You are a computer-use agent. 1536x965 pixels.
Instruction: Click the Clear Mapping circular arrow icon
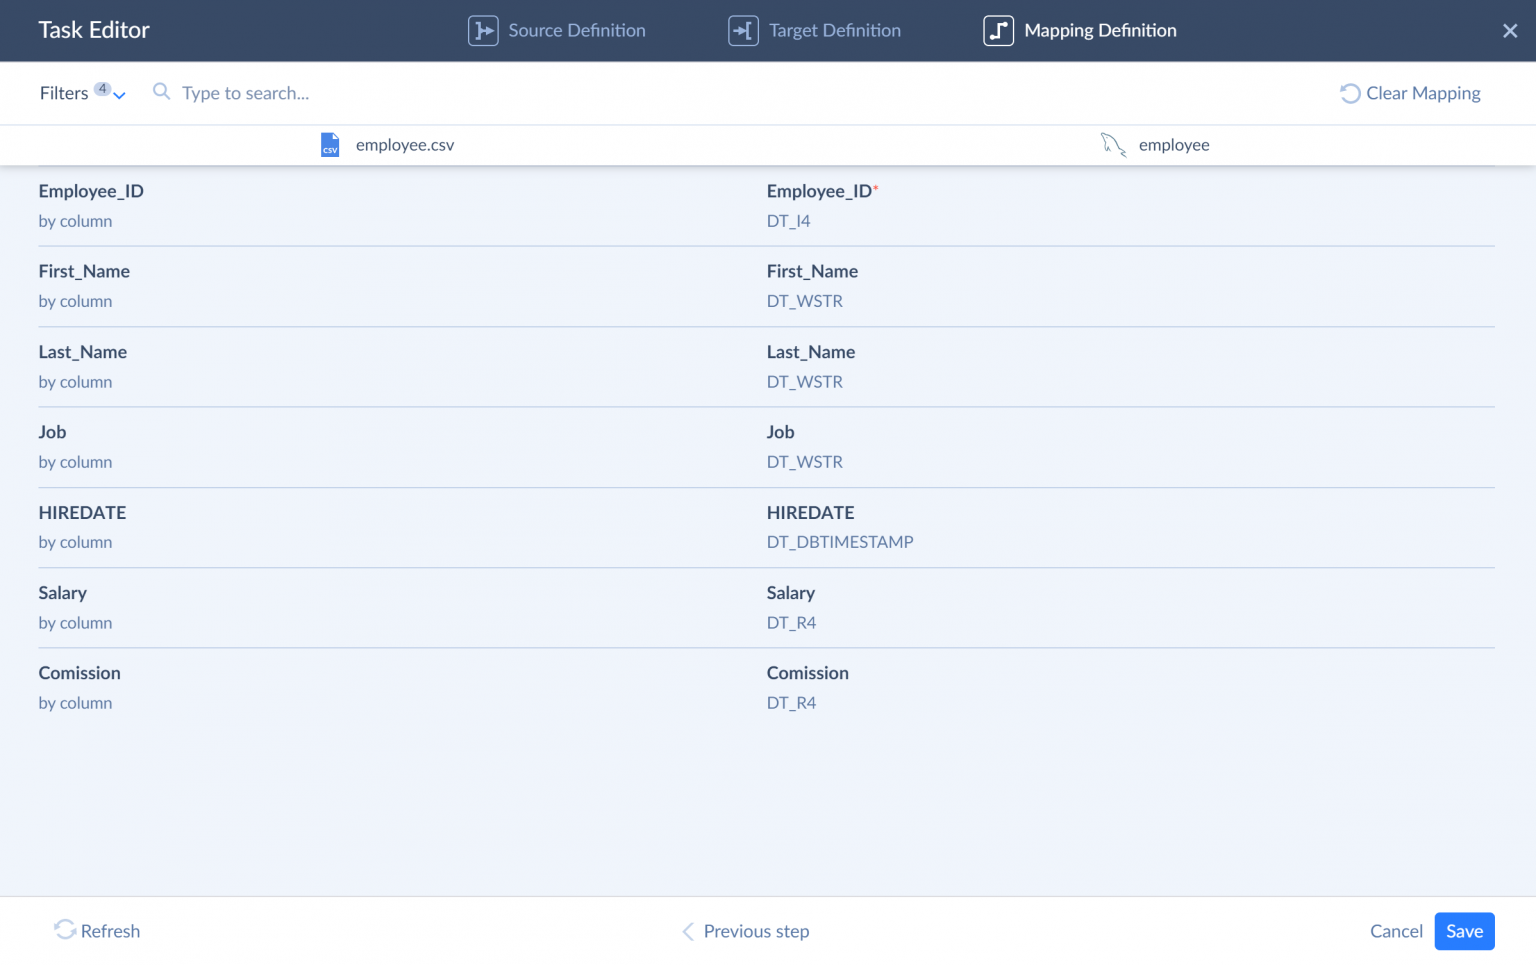(x=1349, y=93)
